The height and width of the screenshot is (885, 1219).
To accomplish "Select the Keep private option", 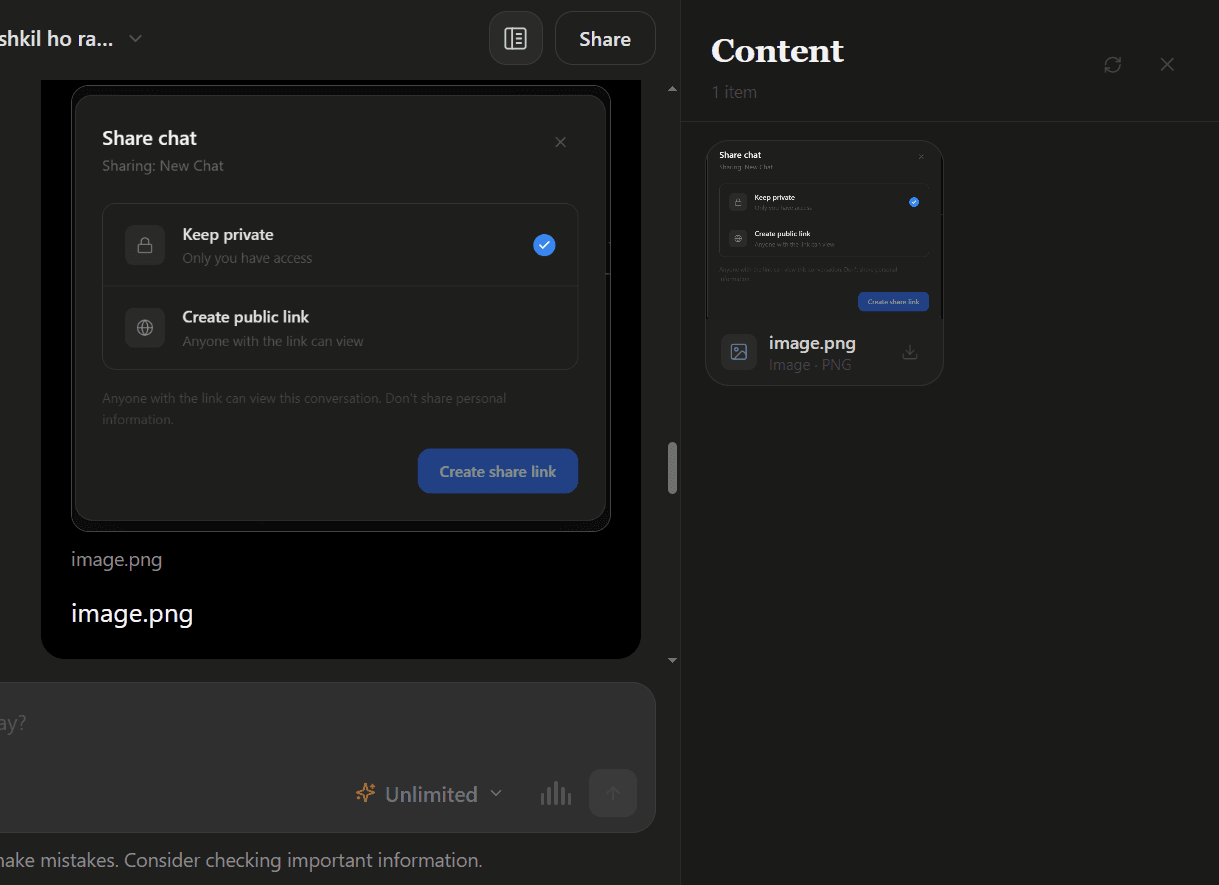I will (340, 245).
